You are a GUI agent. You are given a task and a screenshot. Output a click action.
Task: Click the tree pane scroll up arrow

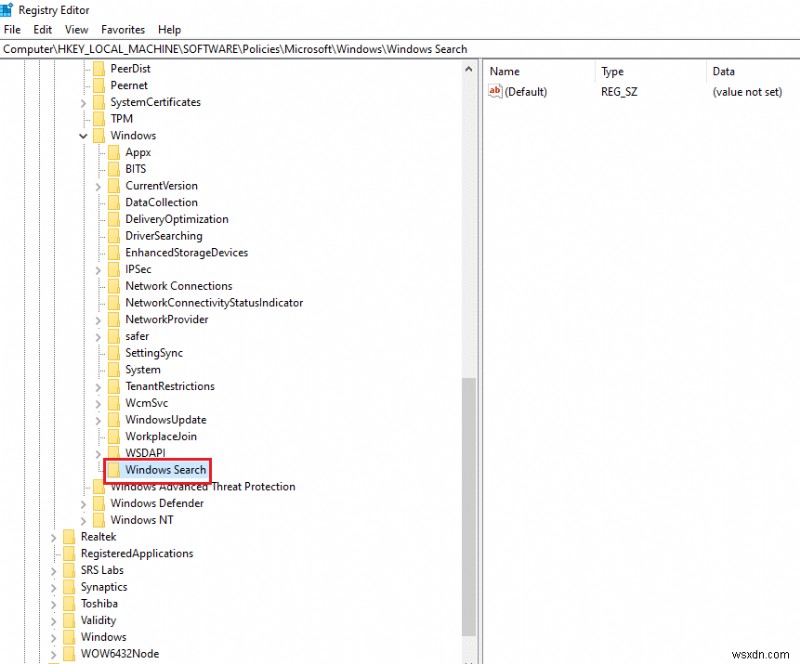[x=469, y=69]
